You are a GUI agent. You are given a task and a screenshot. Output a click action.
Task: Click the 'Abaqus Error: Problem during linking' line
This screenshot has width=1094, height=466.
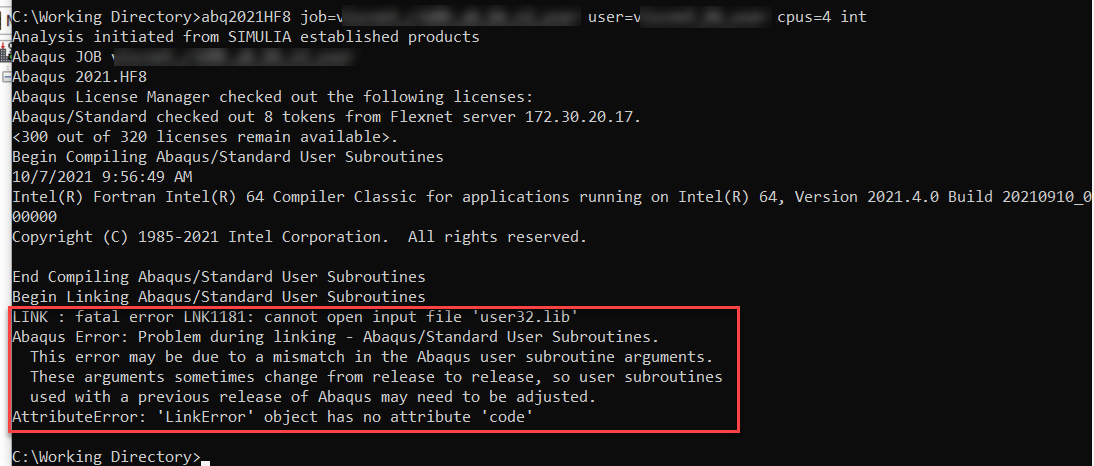[x=335, y=336]
